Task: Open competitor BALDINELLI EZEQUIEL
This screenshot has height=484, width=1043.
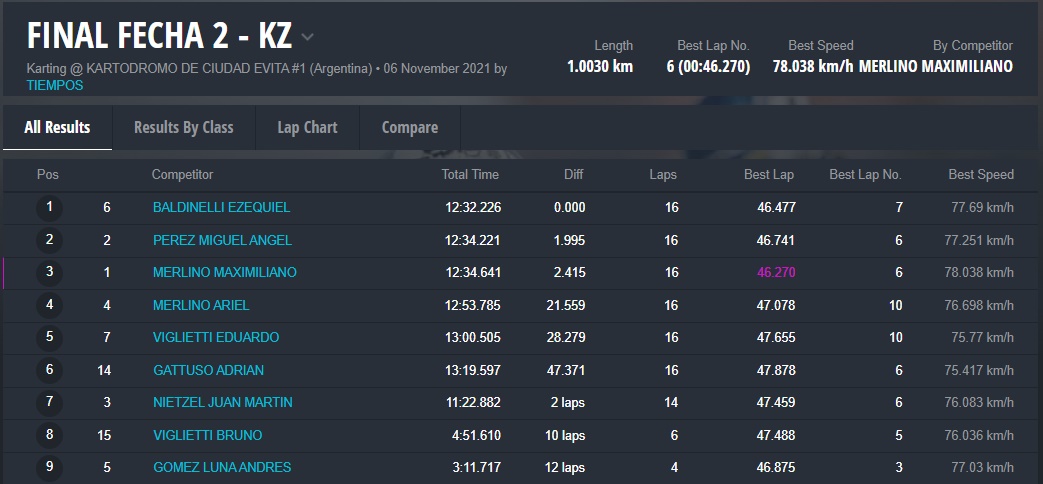Action: click(221, 207)
